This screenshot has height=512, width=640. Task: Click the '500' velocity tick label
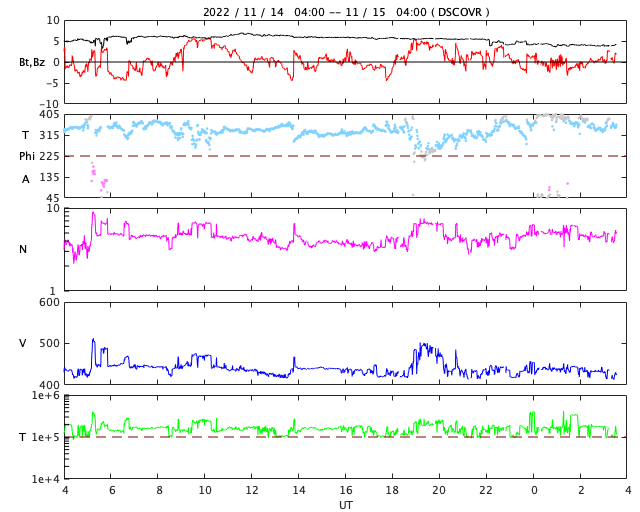49,343
